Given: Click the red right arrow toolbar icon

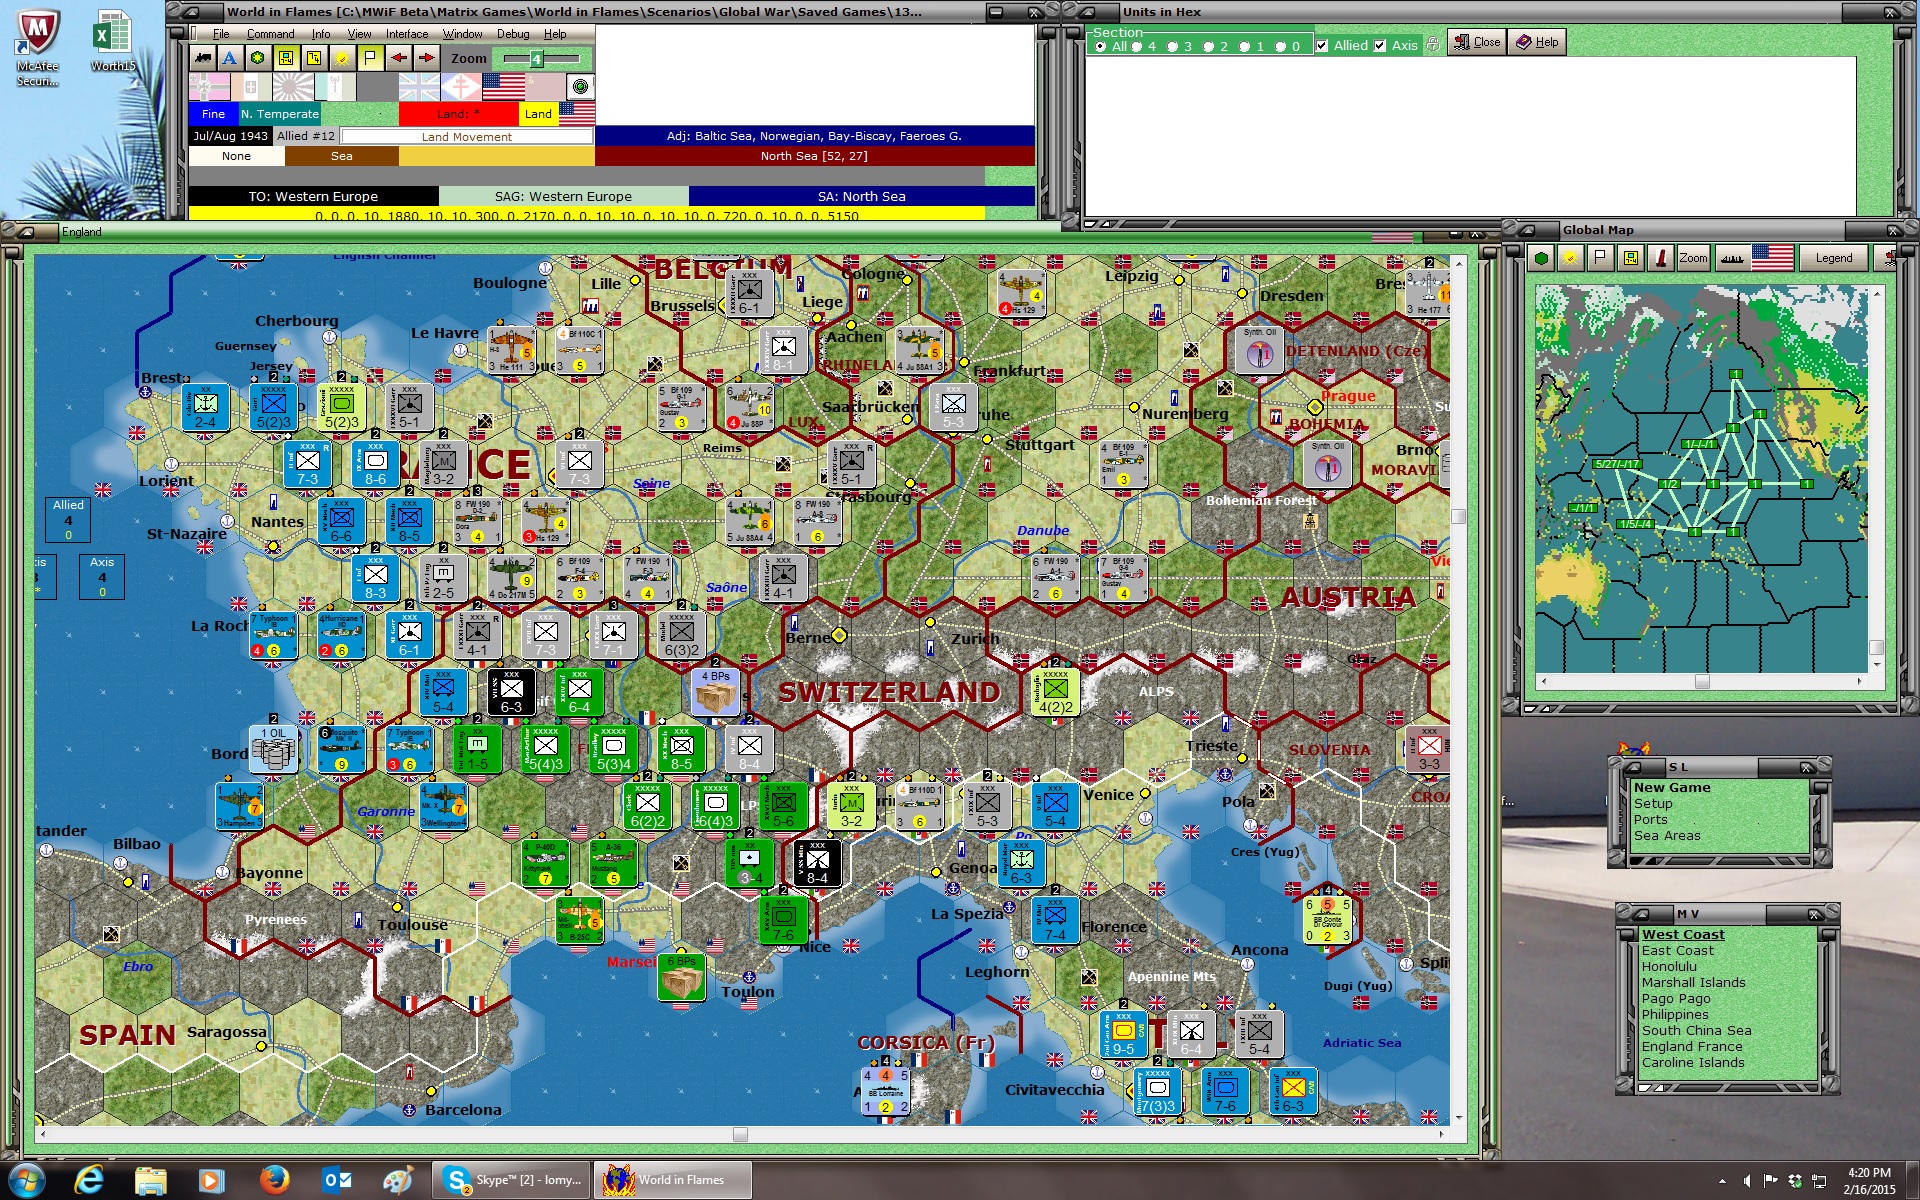Looking at the screenshot, I should point(426,58).
